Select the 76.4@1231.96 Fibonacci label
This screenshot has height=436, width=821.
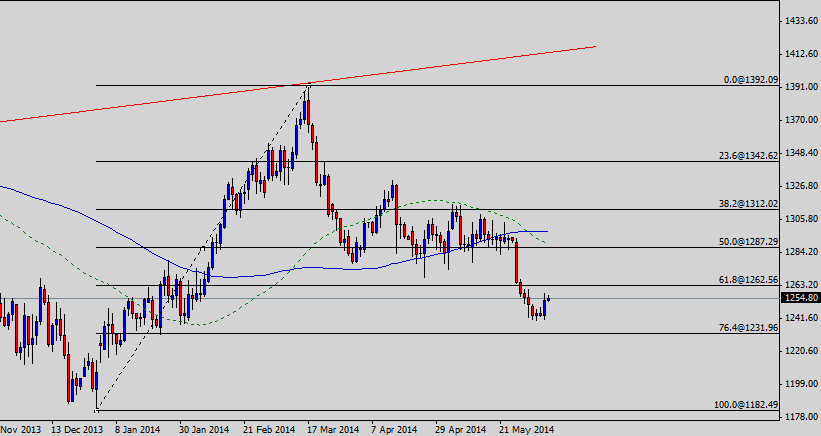(x=748, y=327)
